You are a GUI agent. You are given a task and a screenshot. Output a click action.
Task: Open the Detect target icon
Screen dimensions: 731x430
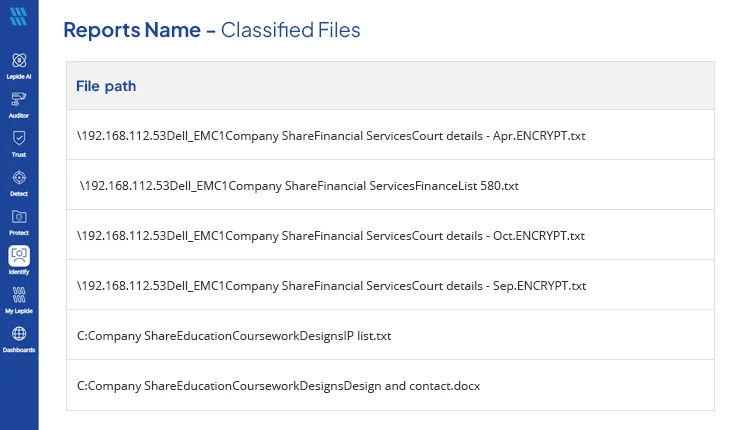coord(19,177)
